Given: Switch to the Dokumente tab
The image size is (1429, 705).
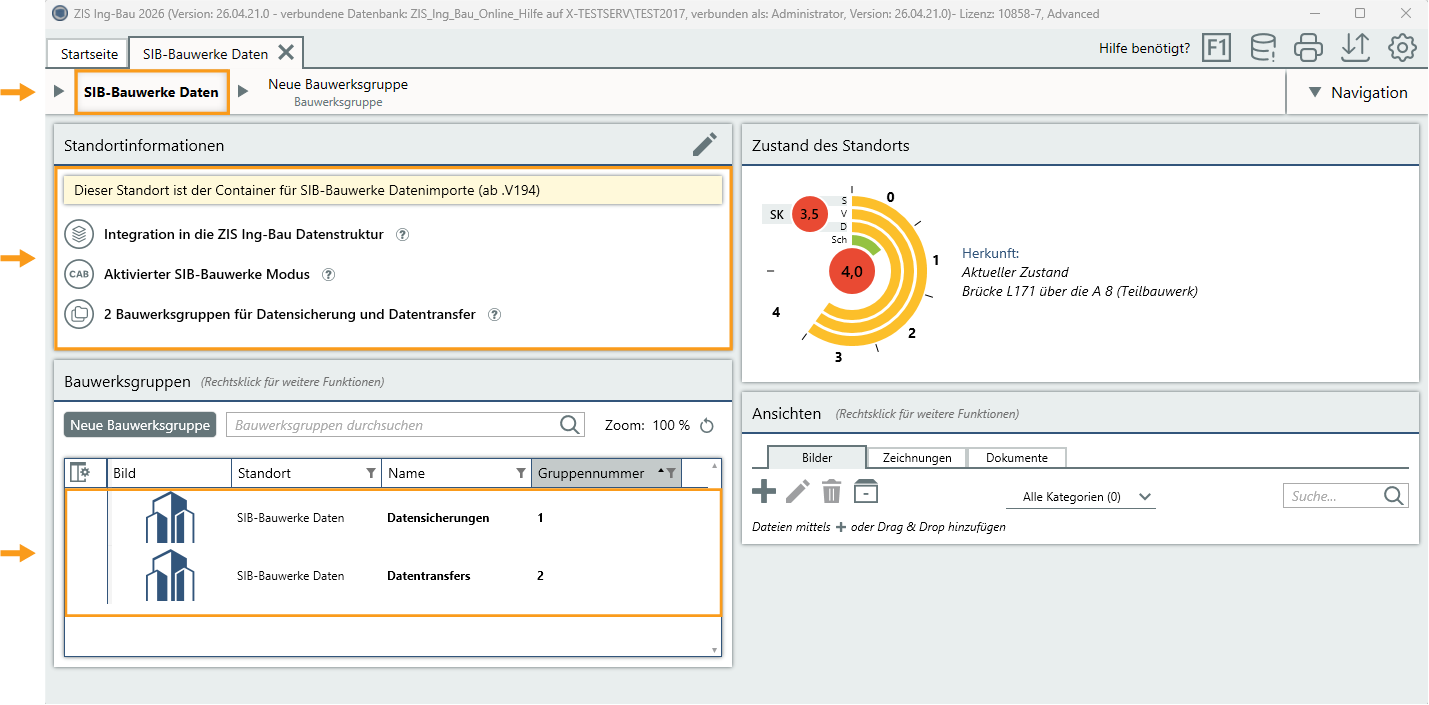Looking at the screenshot, I should 1017,457.
